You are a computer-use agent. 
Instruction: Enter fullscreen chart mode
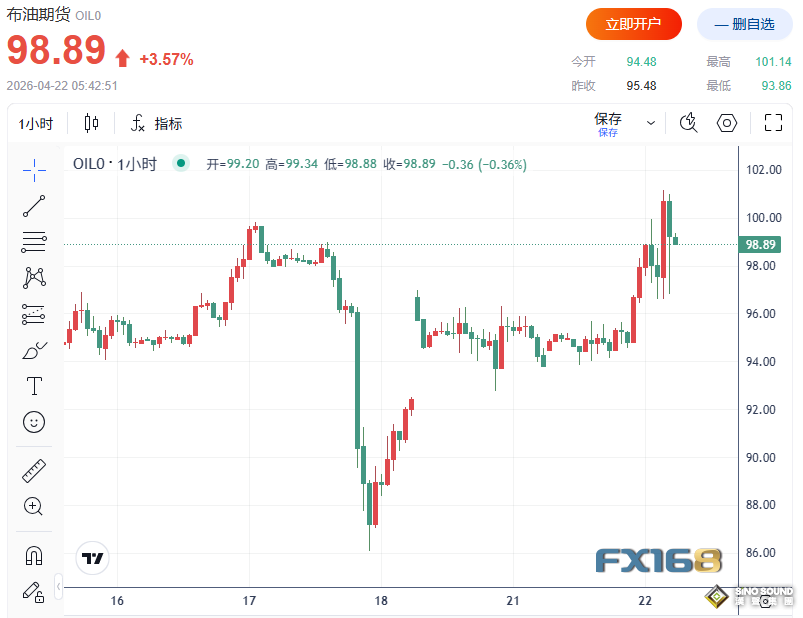coord(773,123)
